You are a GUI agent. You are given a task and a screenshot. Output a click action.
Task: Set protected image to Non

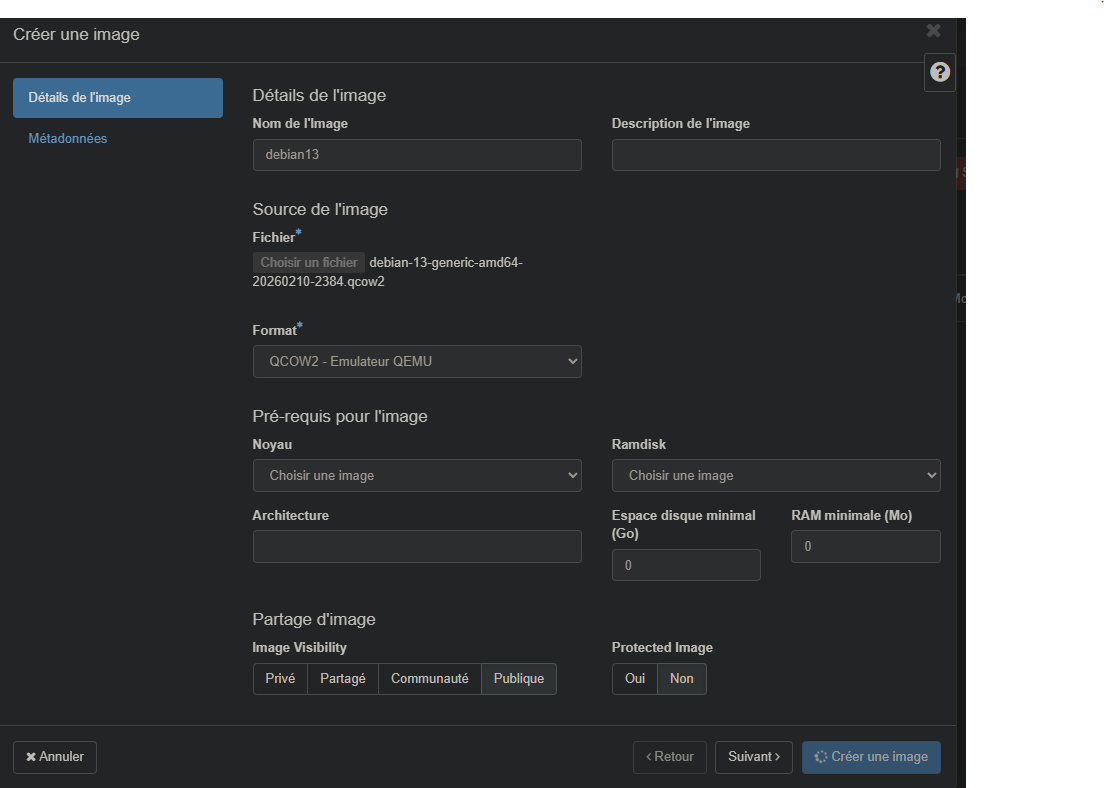tap(681, 678)
